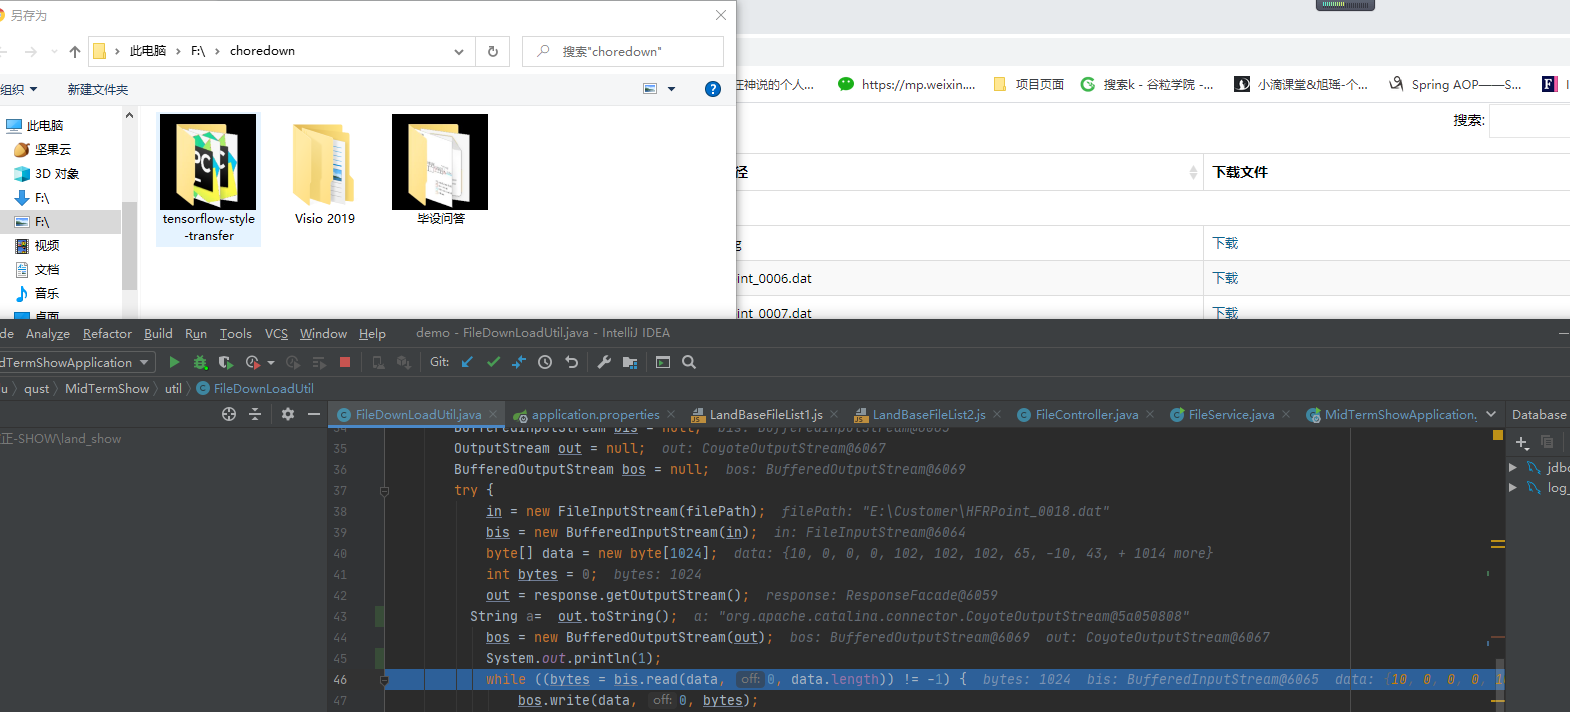Click 新建文件夹 new folder button

(x=98, y=89)
